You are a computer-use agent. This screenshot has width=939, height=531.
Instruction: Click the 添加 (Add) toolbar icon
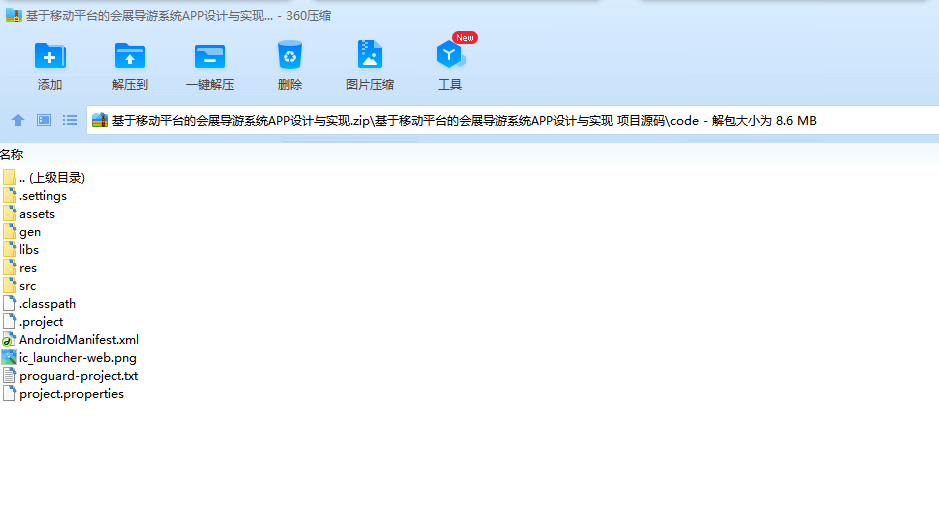pyautogui.click(x=50, y=56)
